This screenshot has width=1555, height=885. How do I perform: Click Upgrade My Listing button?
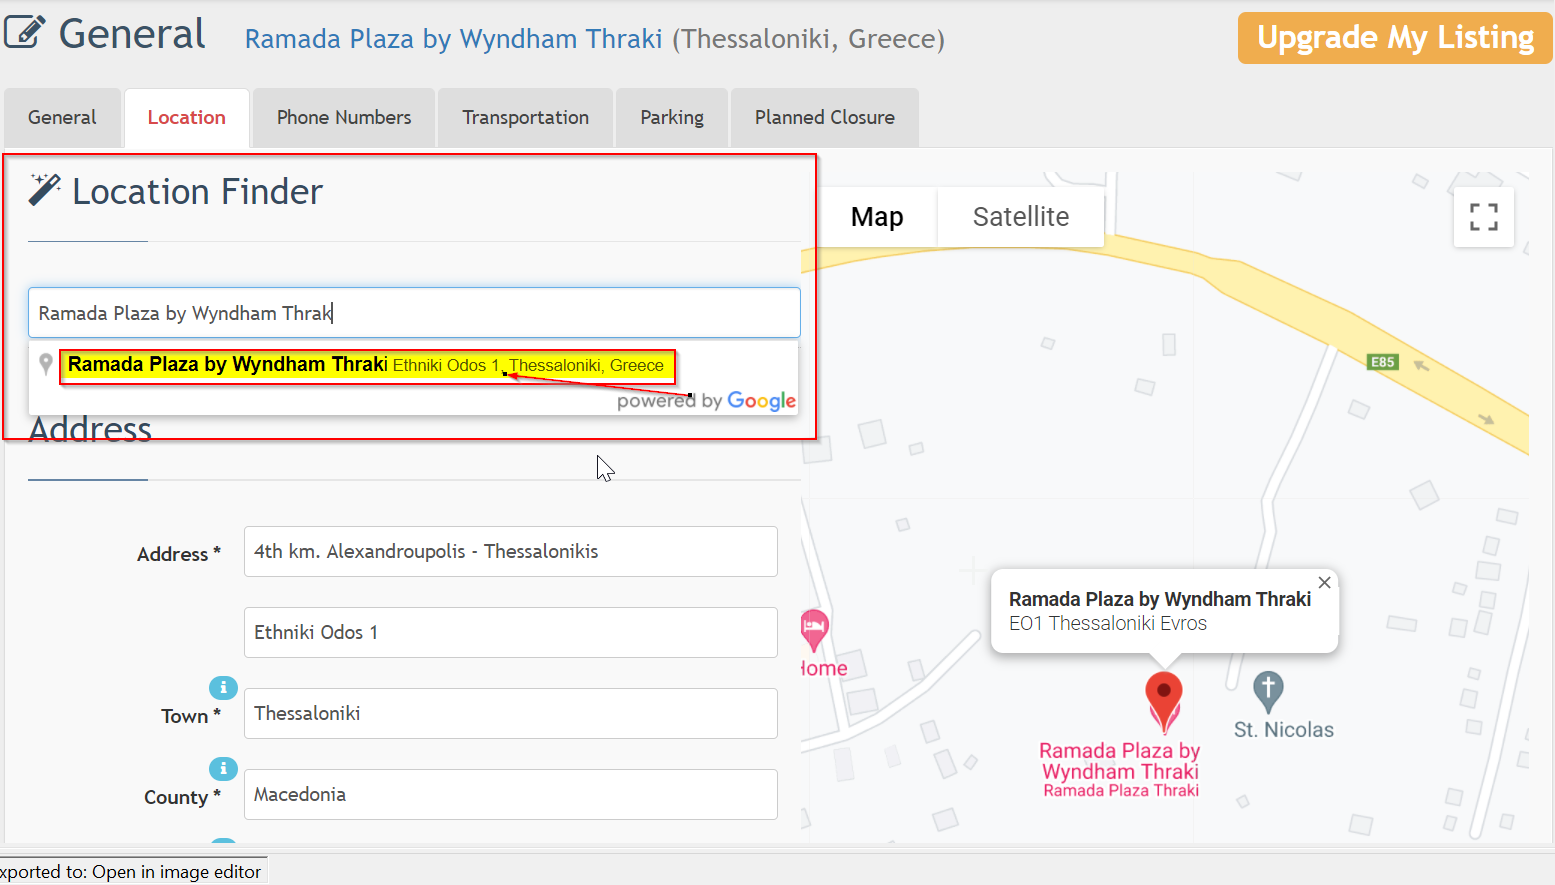[x=1395, y=38]
